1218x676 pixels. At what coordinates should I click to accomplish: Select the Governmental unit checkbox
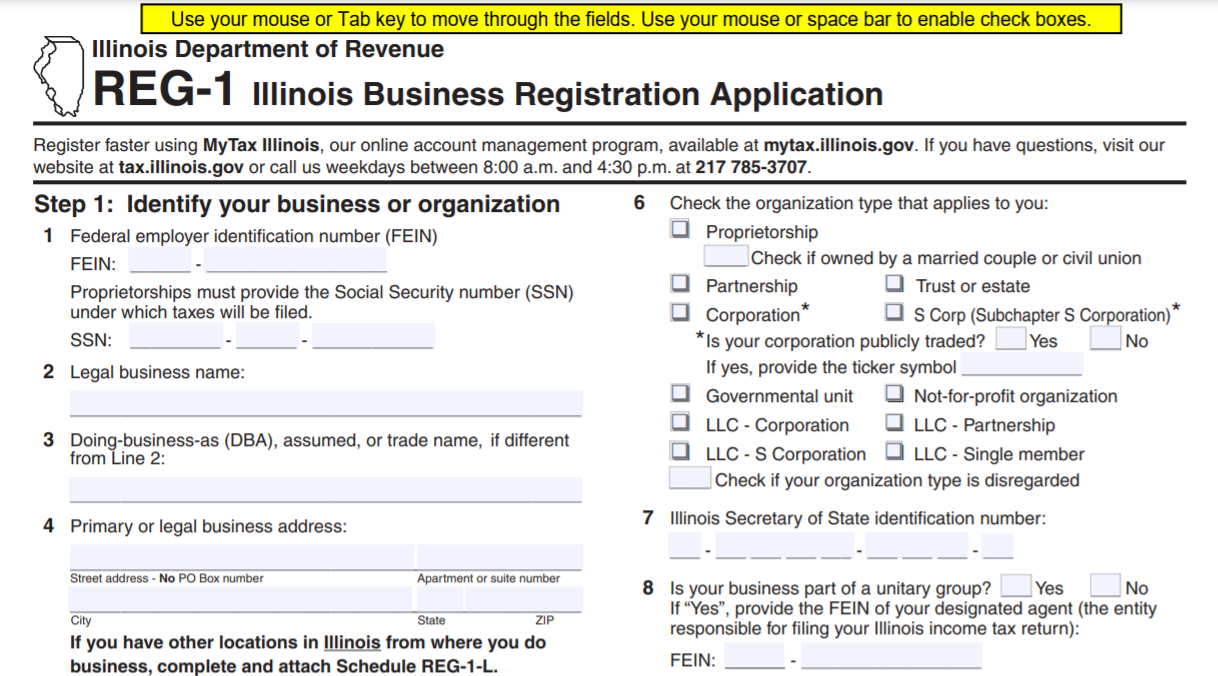tap(680, 394)
